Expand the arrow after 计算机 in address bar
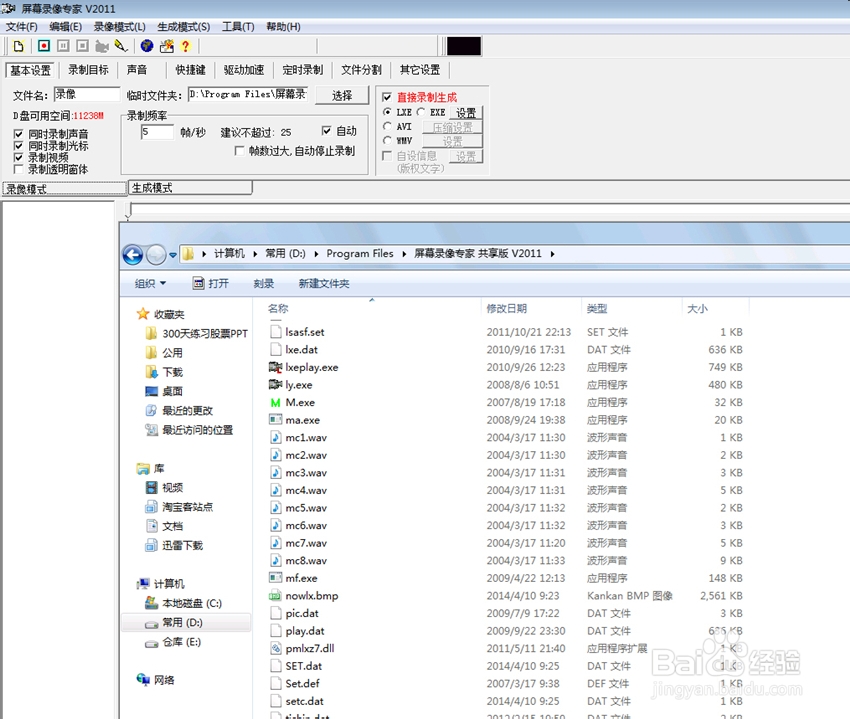 (255, 254)
